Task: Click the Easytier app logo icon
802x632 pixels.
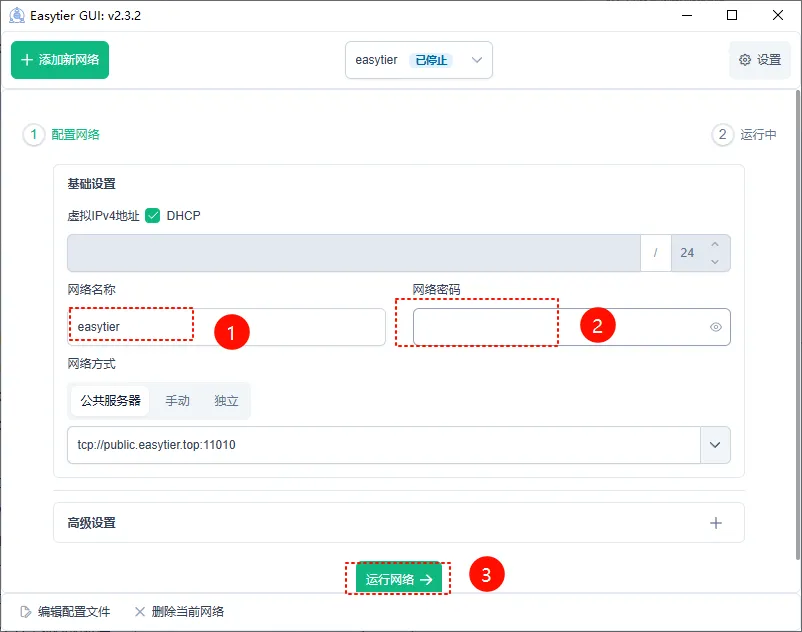Action: [x=16, y=15]
